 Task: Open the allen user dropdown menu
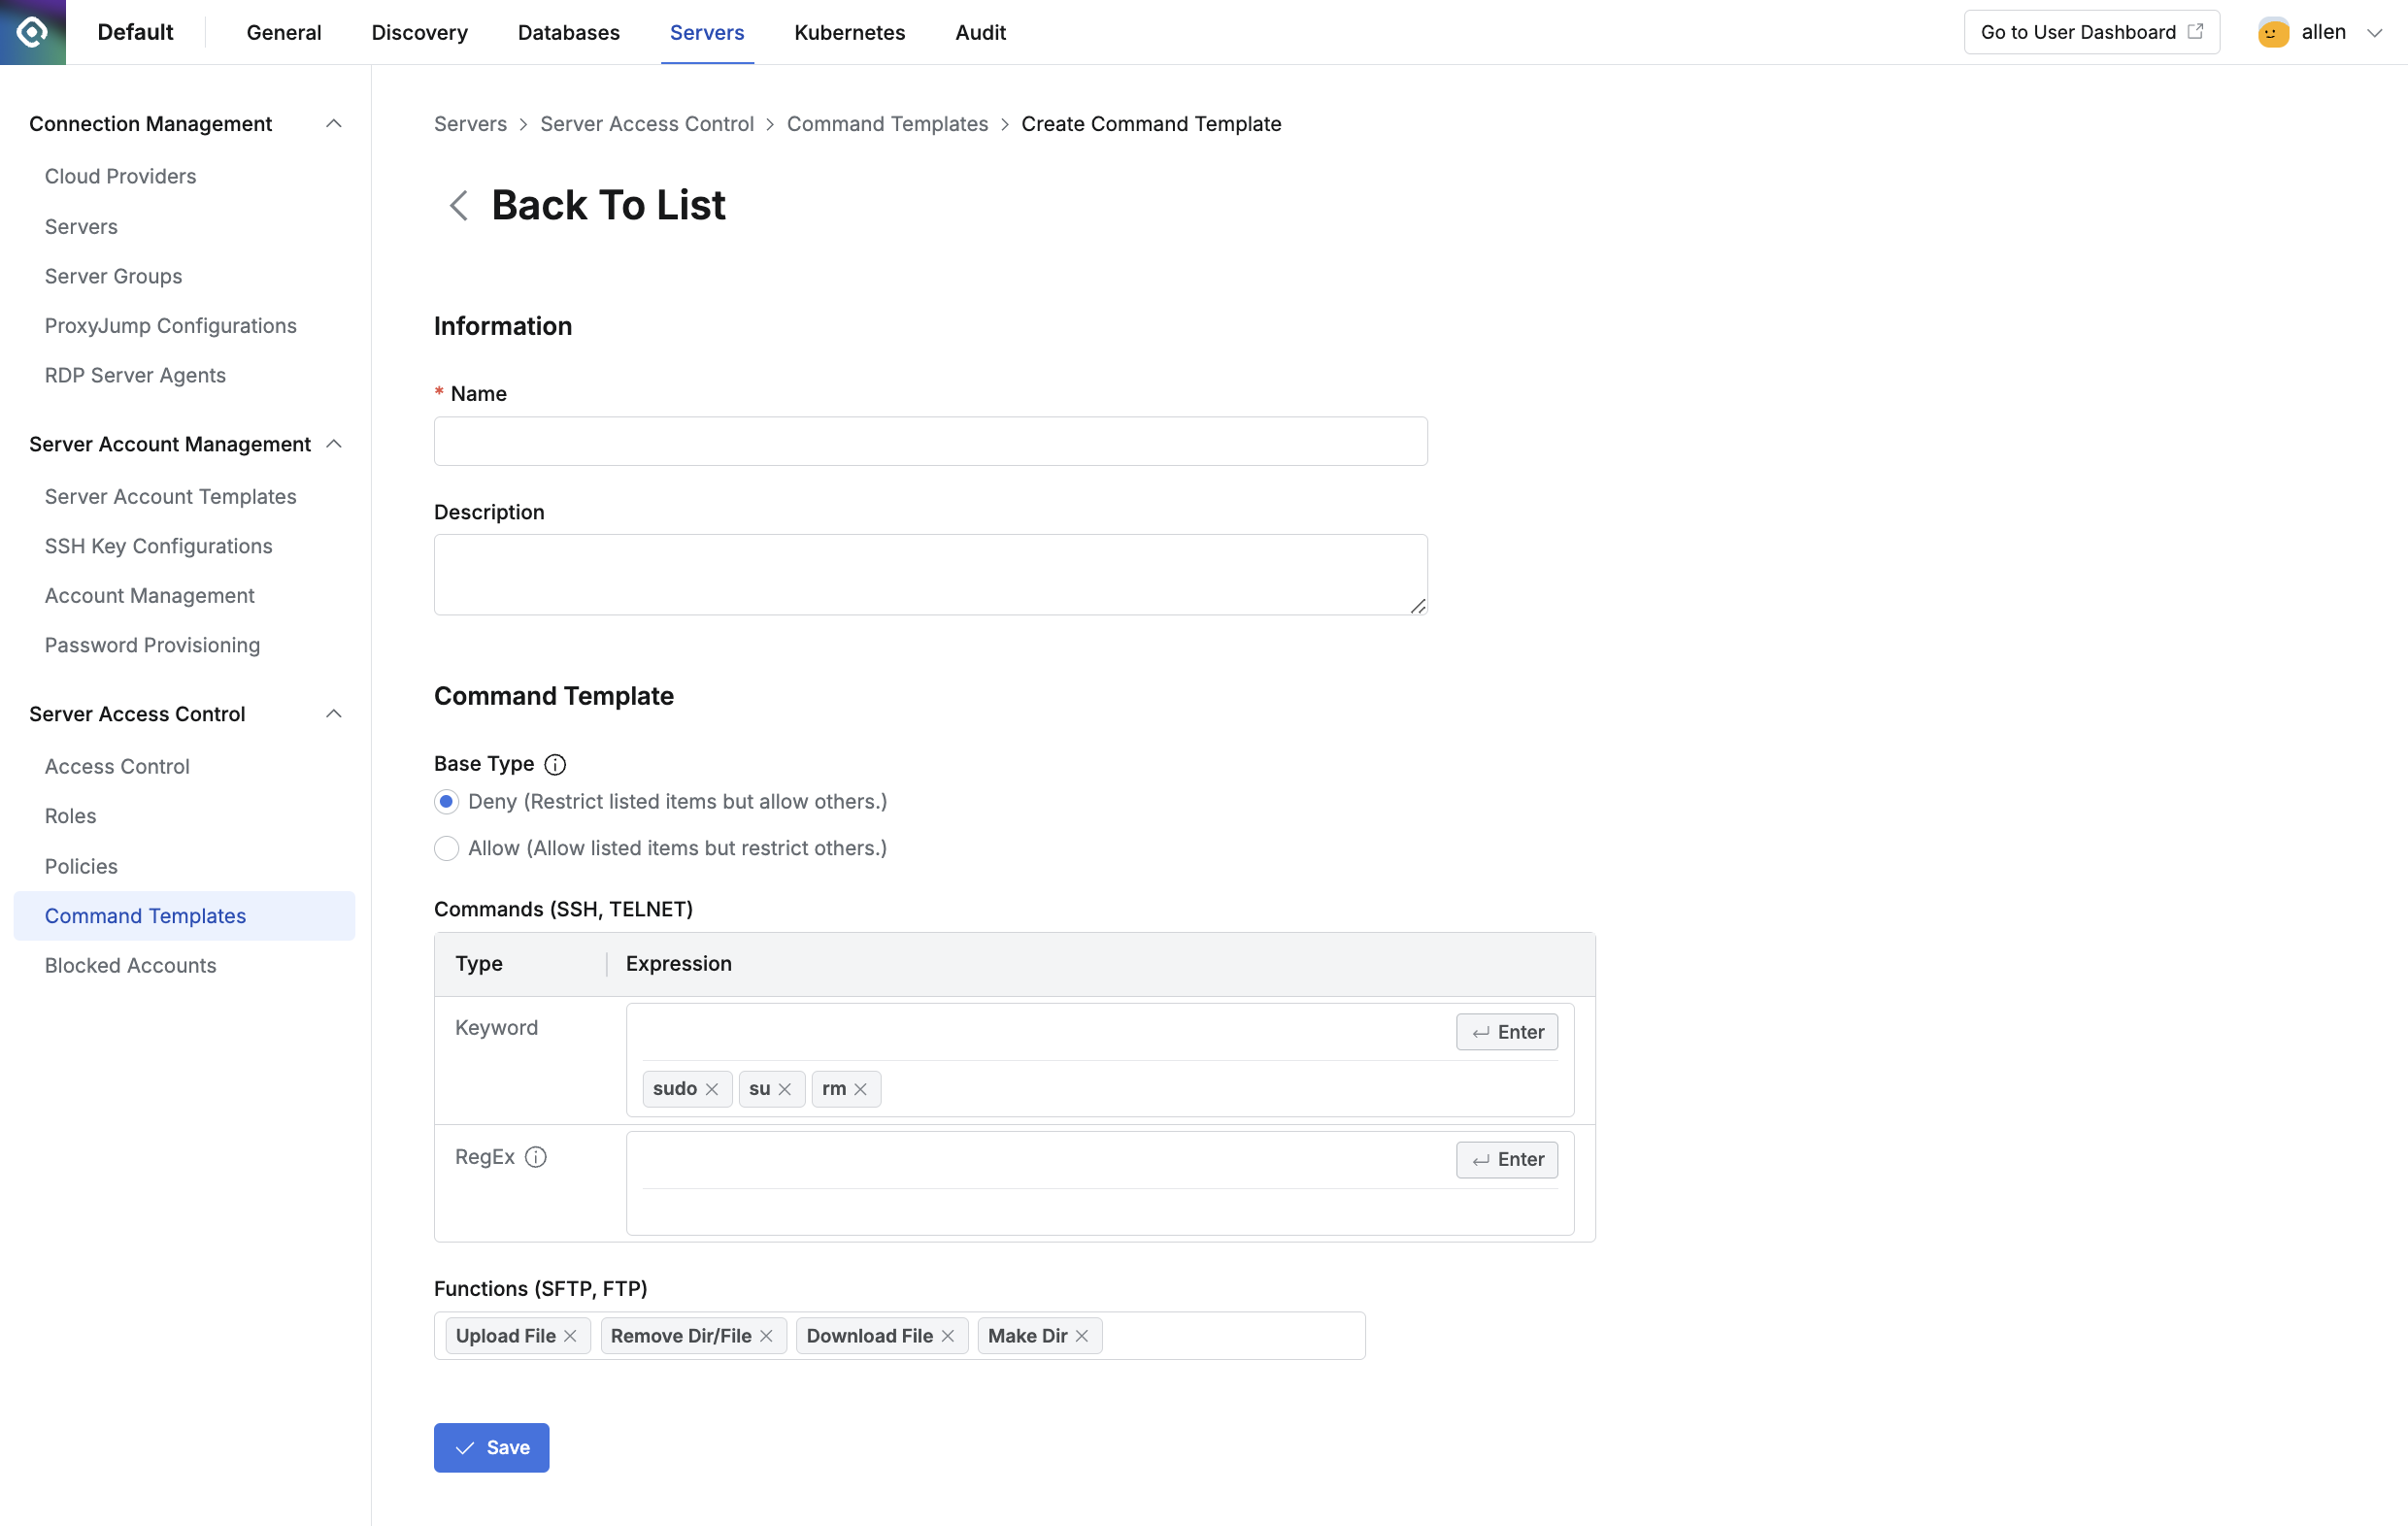click(2374, 32)
